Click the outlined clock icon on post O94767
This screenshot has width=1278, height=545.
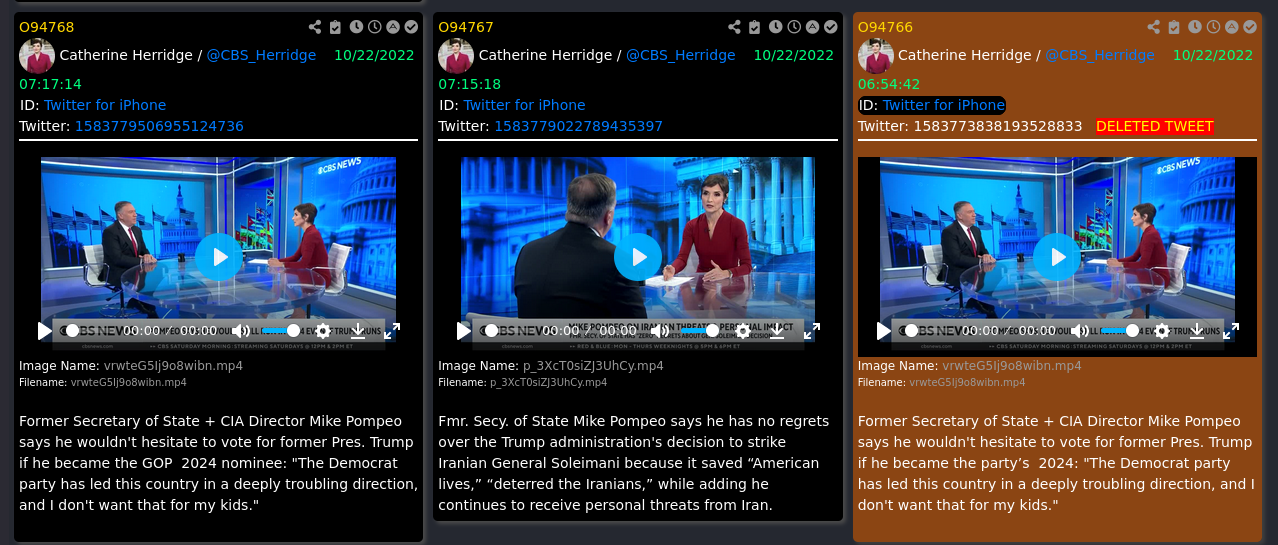(793, 27)
